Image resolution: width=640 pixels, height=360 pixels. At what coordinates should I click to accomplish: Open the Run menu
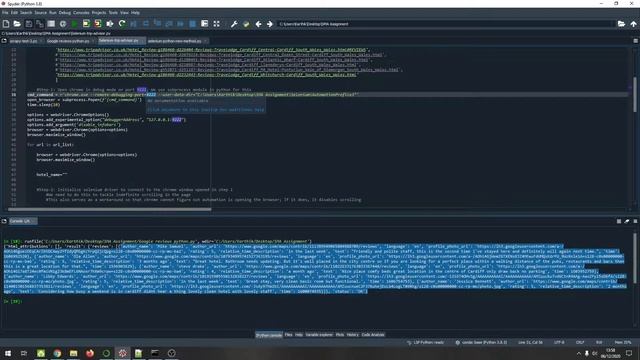coord(53,13)
